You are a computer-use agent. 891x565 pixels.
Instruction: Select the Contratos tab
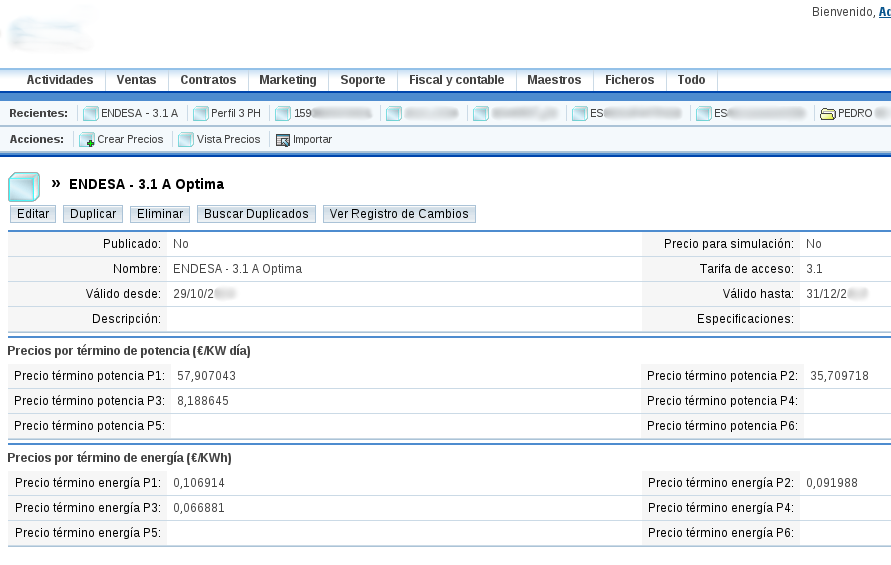coord(208,80)
